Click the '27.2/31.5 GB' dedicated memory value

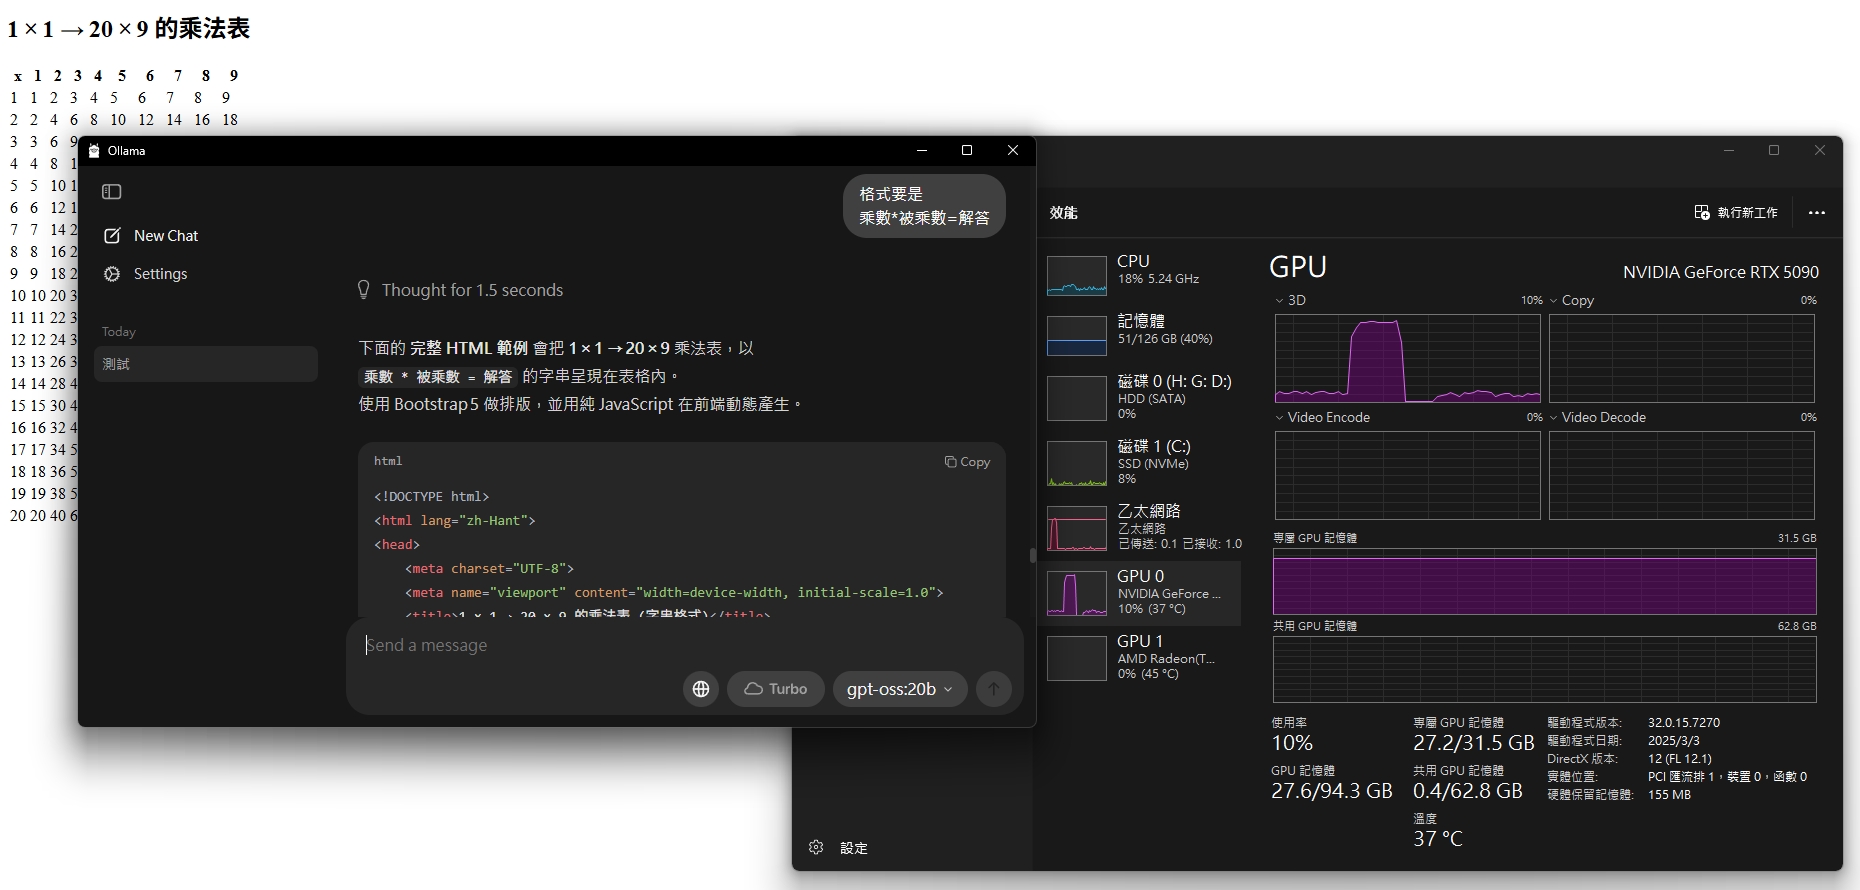tap(1473, 743)
